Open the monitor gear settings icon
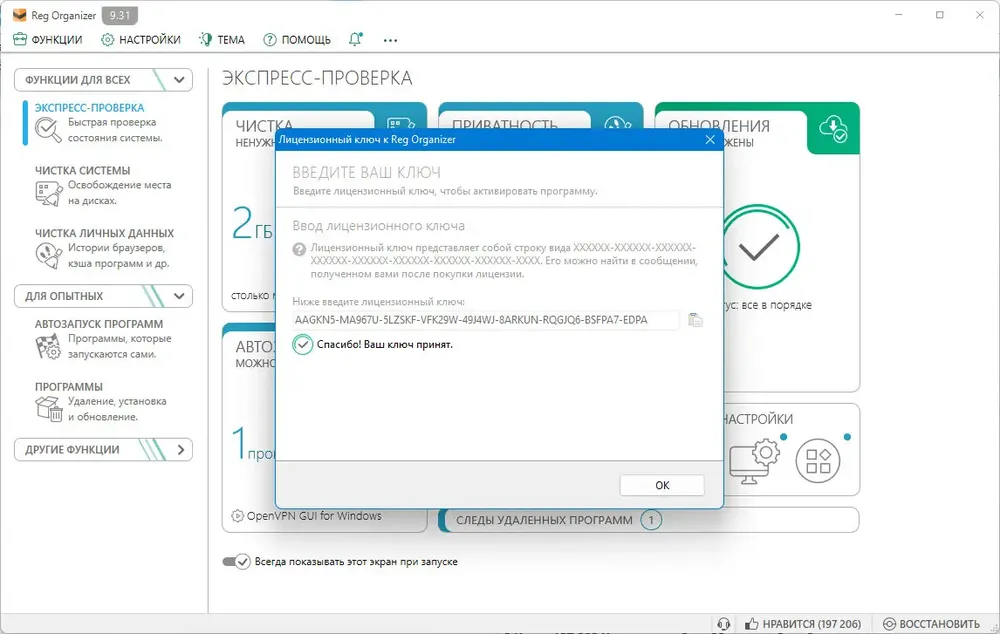 click(x=754, y=461)
